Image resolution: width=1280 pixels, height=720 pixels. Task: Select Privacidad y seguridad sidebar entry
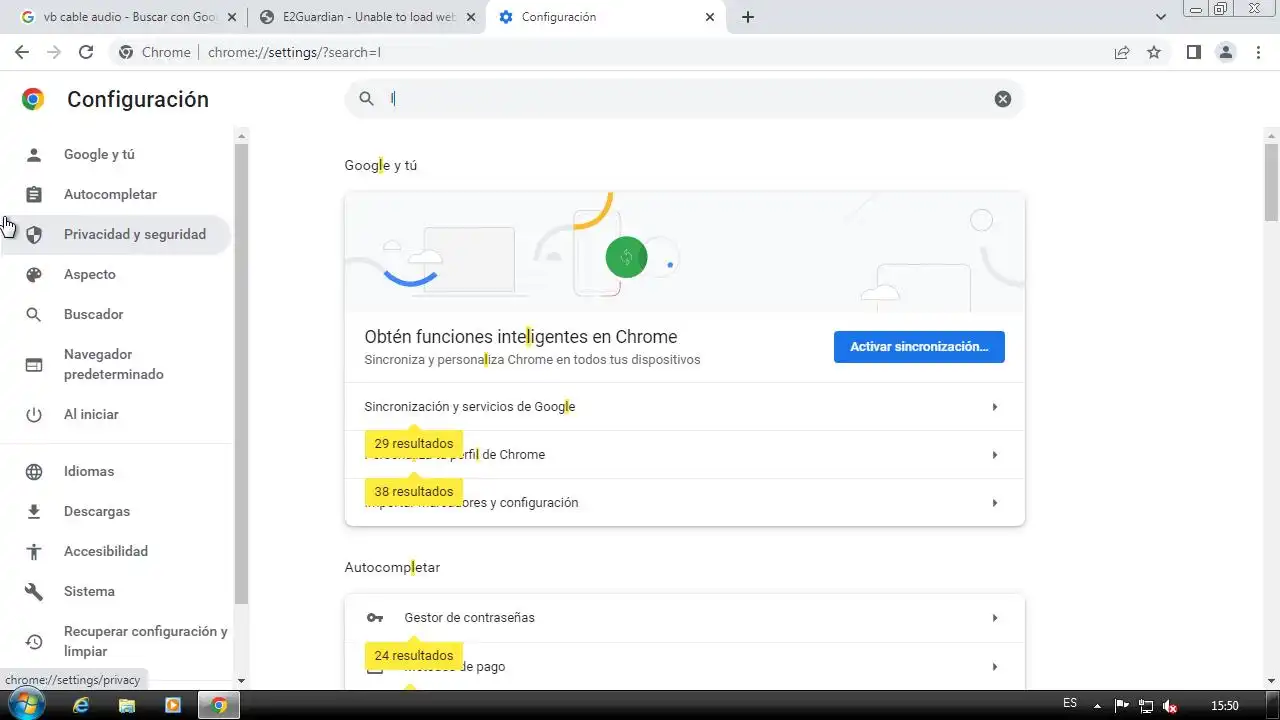tap(135, 234)
